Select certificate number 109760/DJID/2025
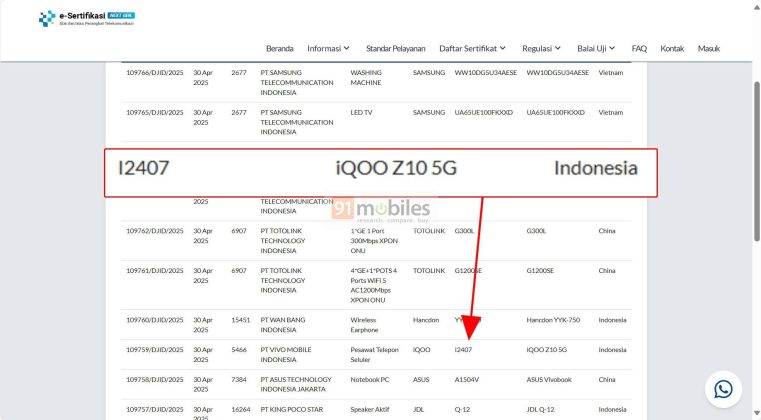The width and height of the screenshot is (761, 420). coord(155,320)
